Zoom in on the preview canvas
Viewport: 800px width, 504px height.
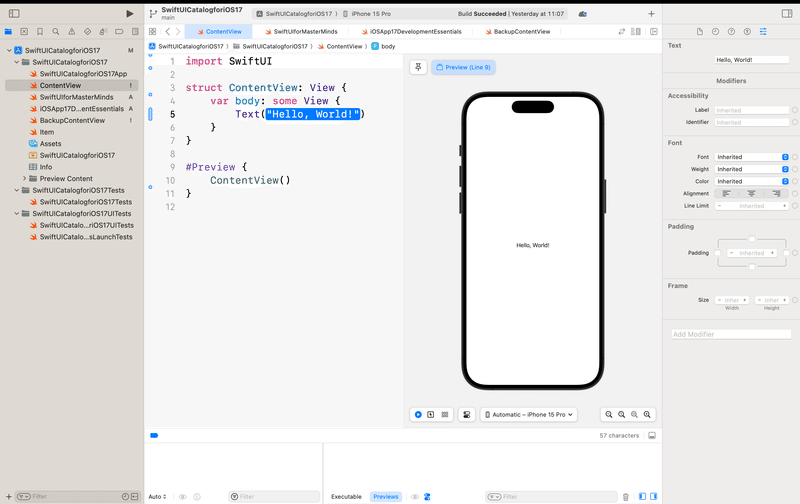pyautogui.click(x=647, y=415)
